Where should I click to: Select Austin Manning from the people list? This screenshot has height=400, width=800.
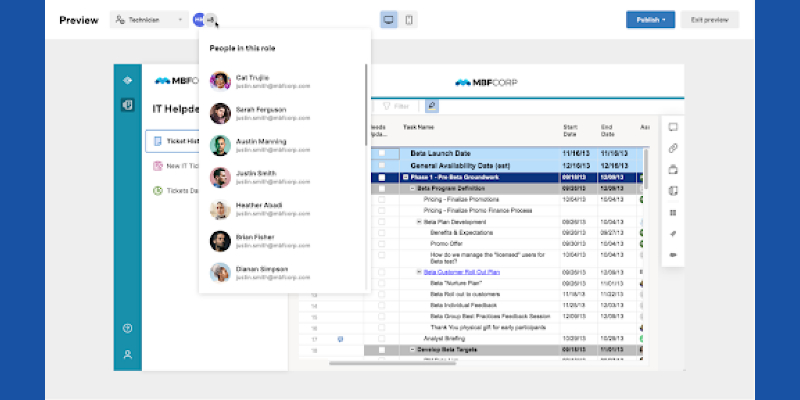click(258, 145)
